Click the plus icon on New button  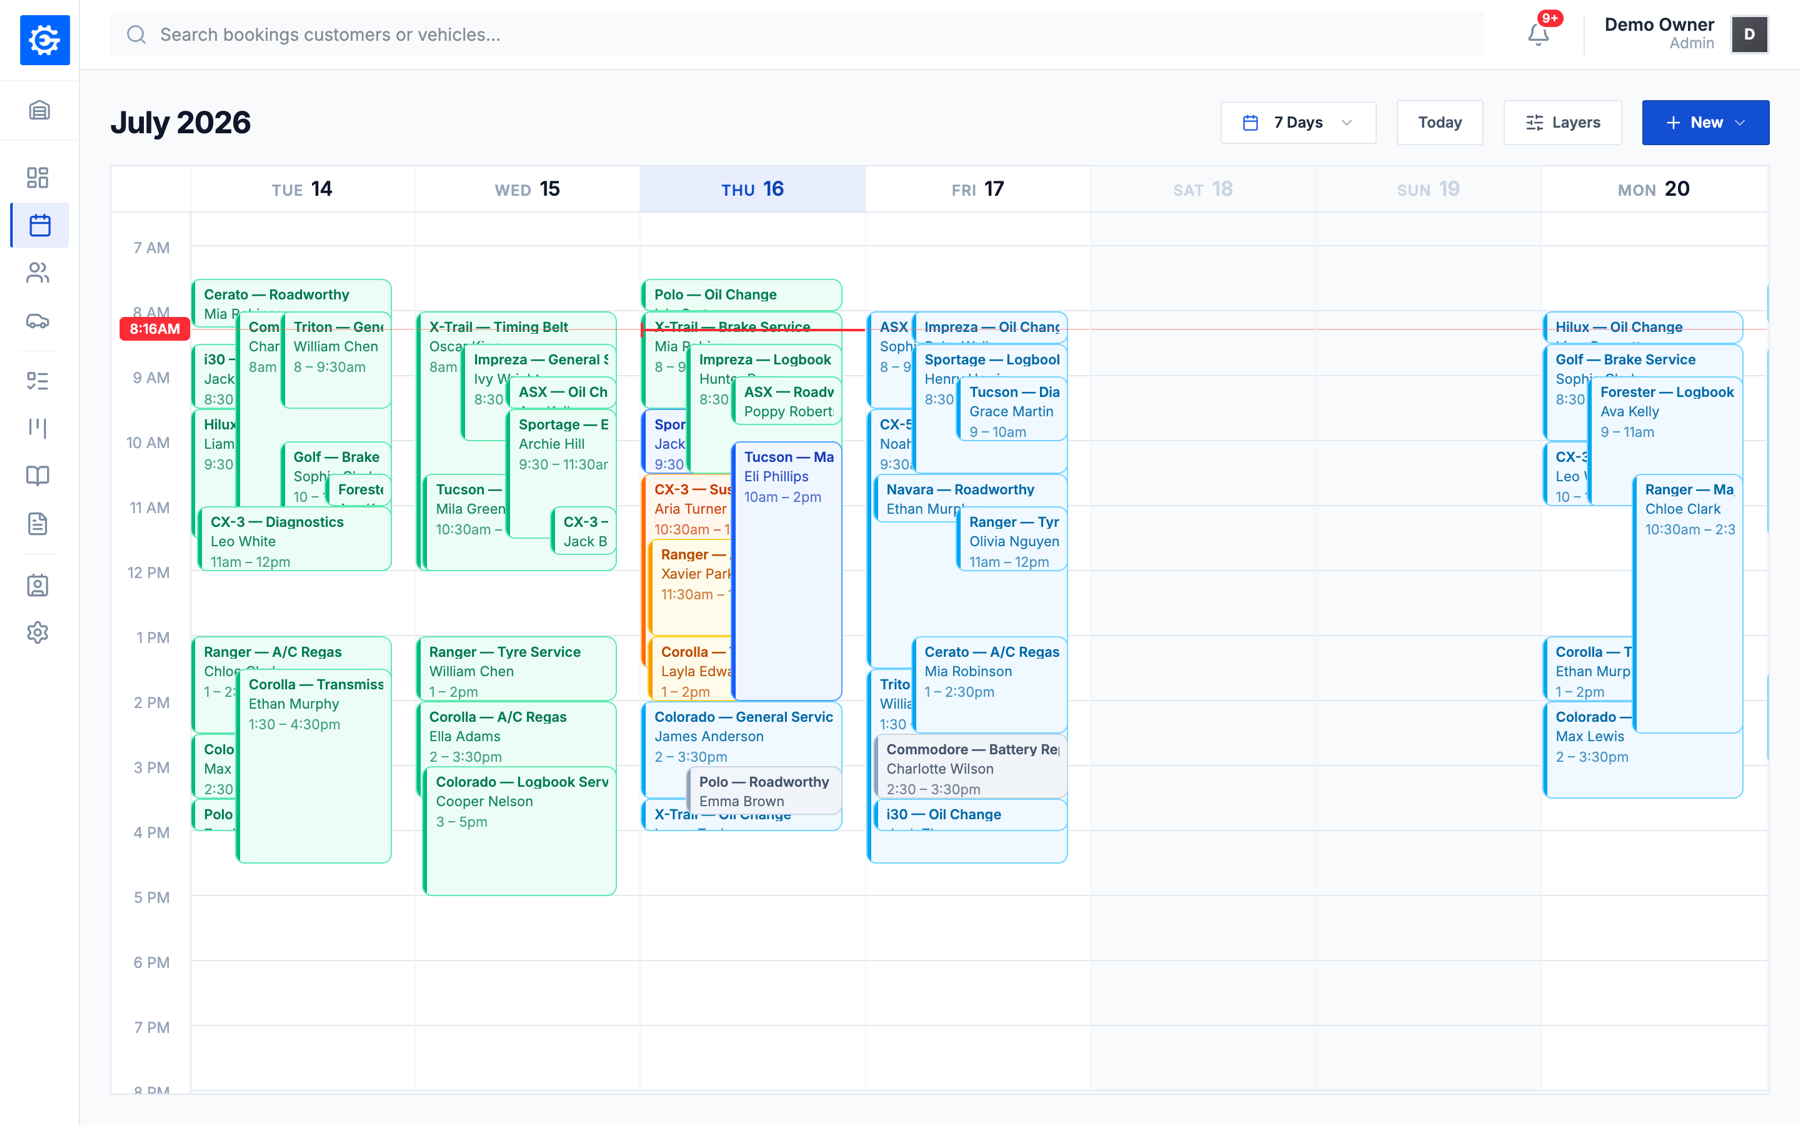coord(1673,122)
